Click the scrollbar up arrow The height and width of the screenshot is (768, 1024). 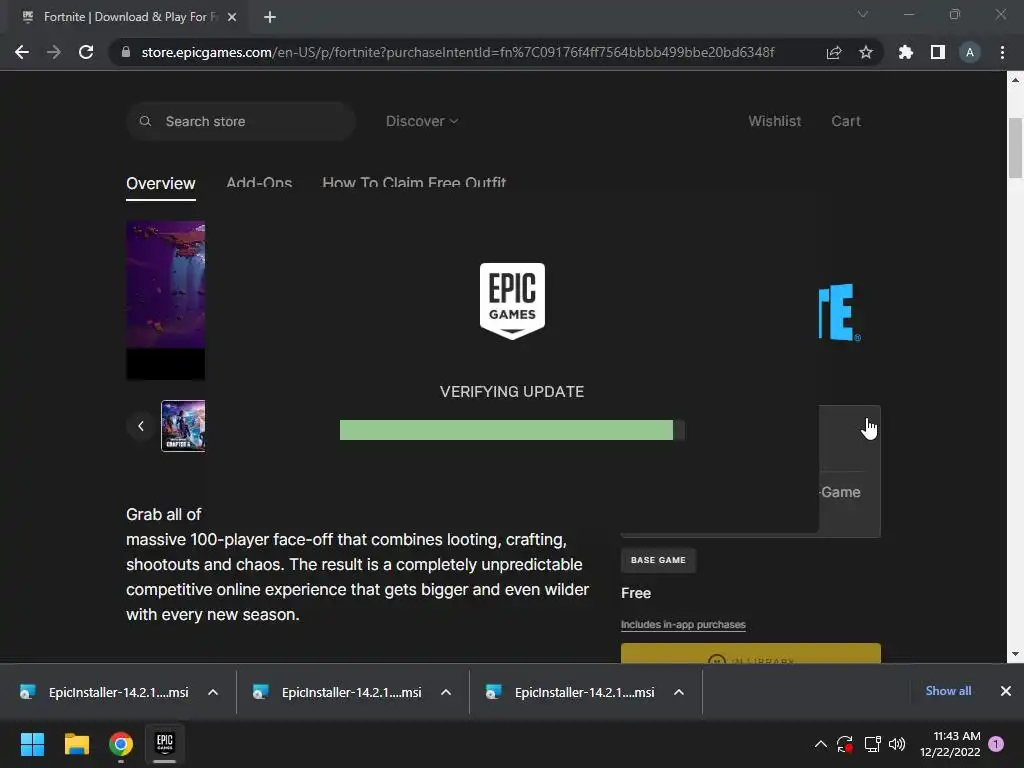tap(1015, 80)
